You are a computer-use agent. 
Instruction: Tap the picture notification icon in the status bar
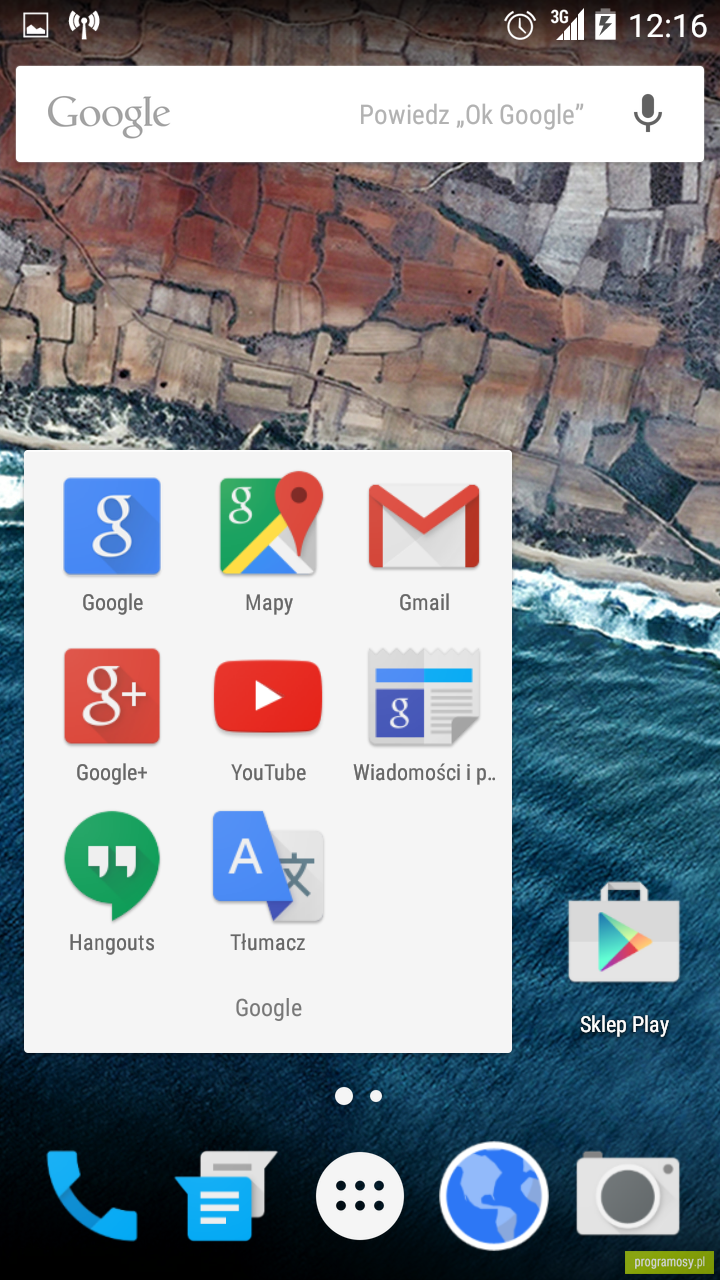pos(36,25)
